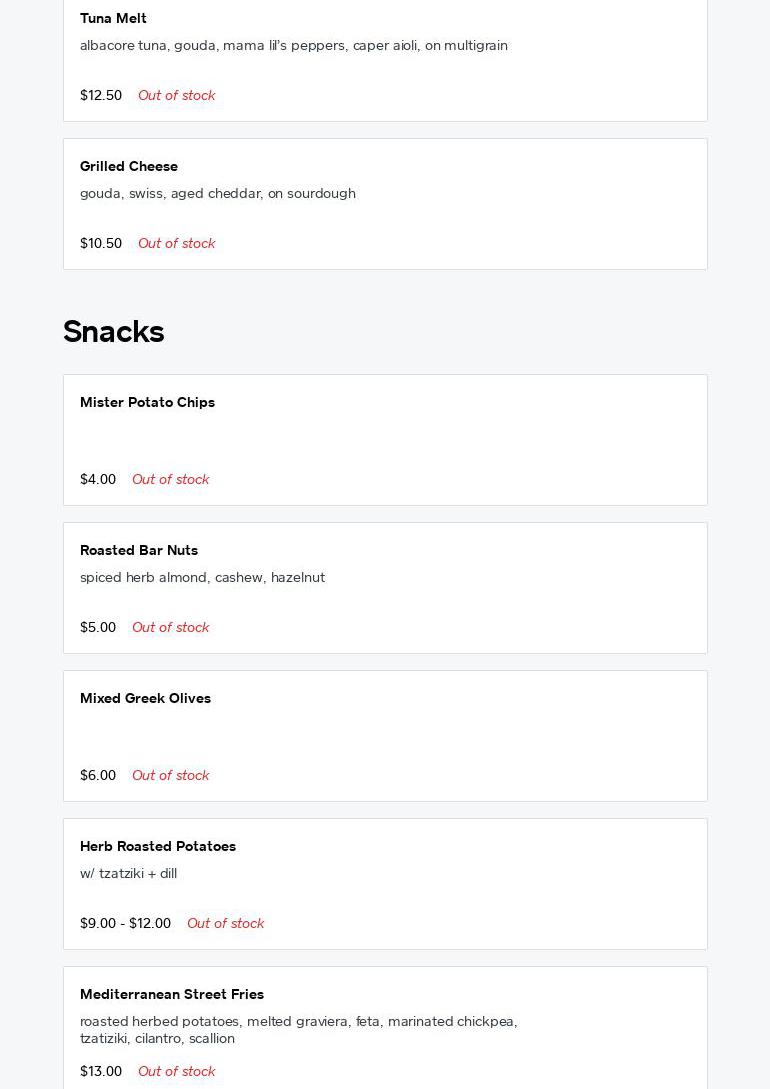Click Out of stock label on Mixed Greek Olives

pyautogui.click(x=170, y=775)
